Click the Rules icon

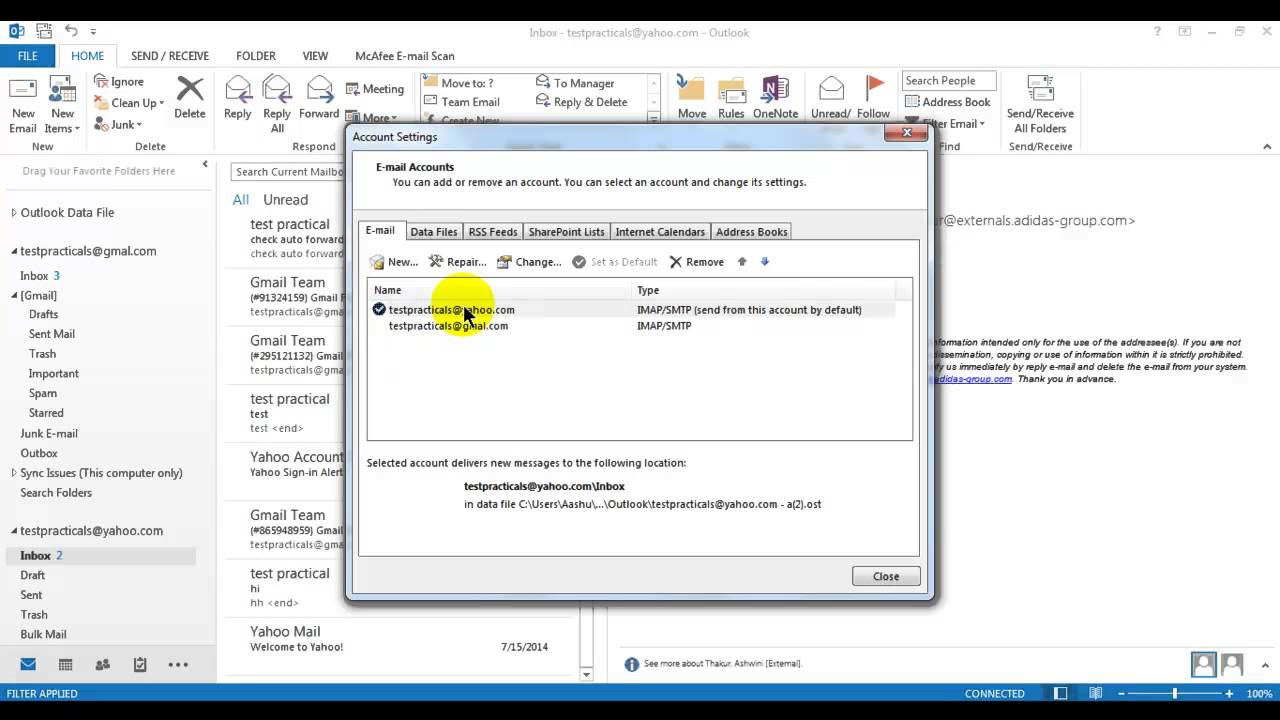click(731, 90)
